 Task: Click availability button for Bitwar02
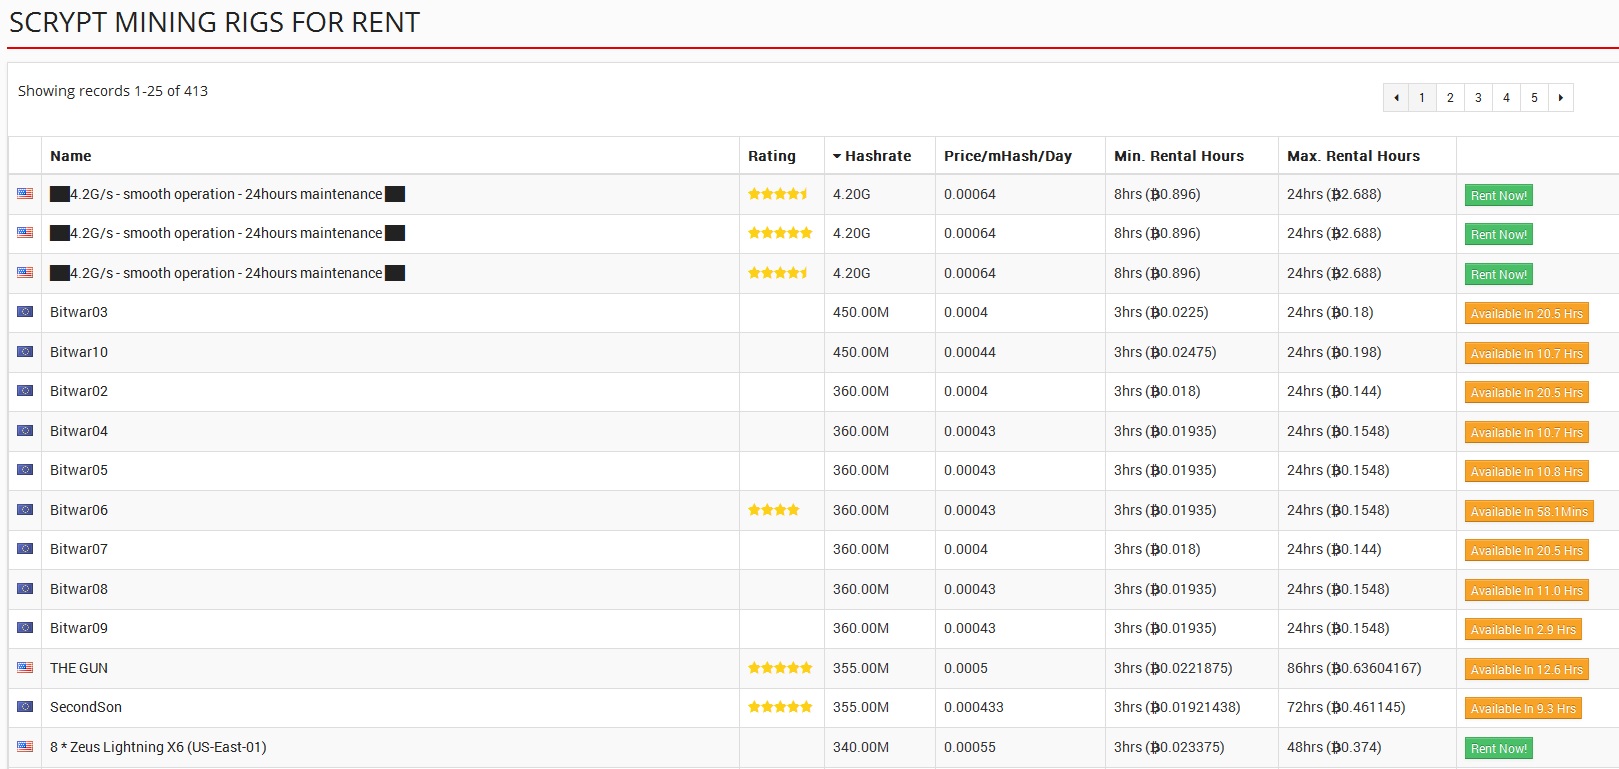tap(1527, 393)
